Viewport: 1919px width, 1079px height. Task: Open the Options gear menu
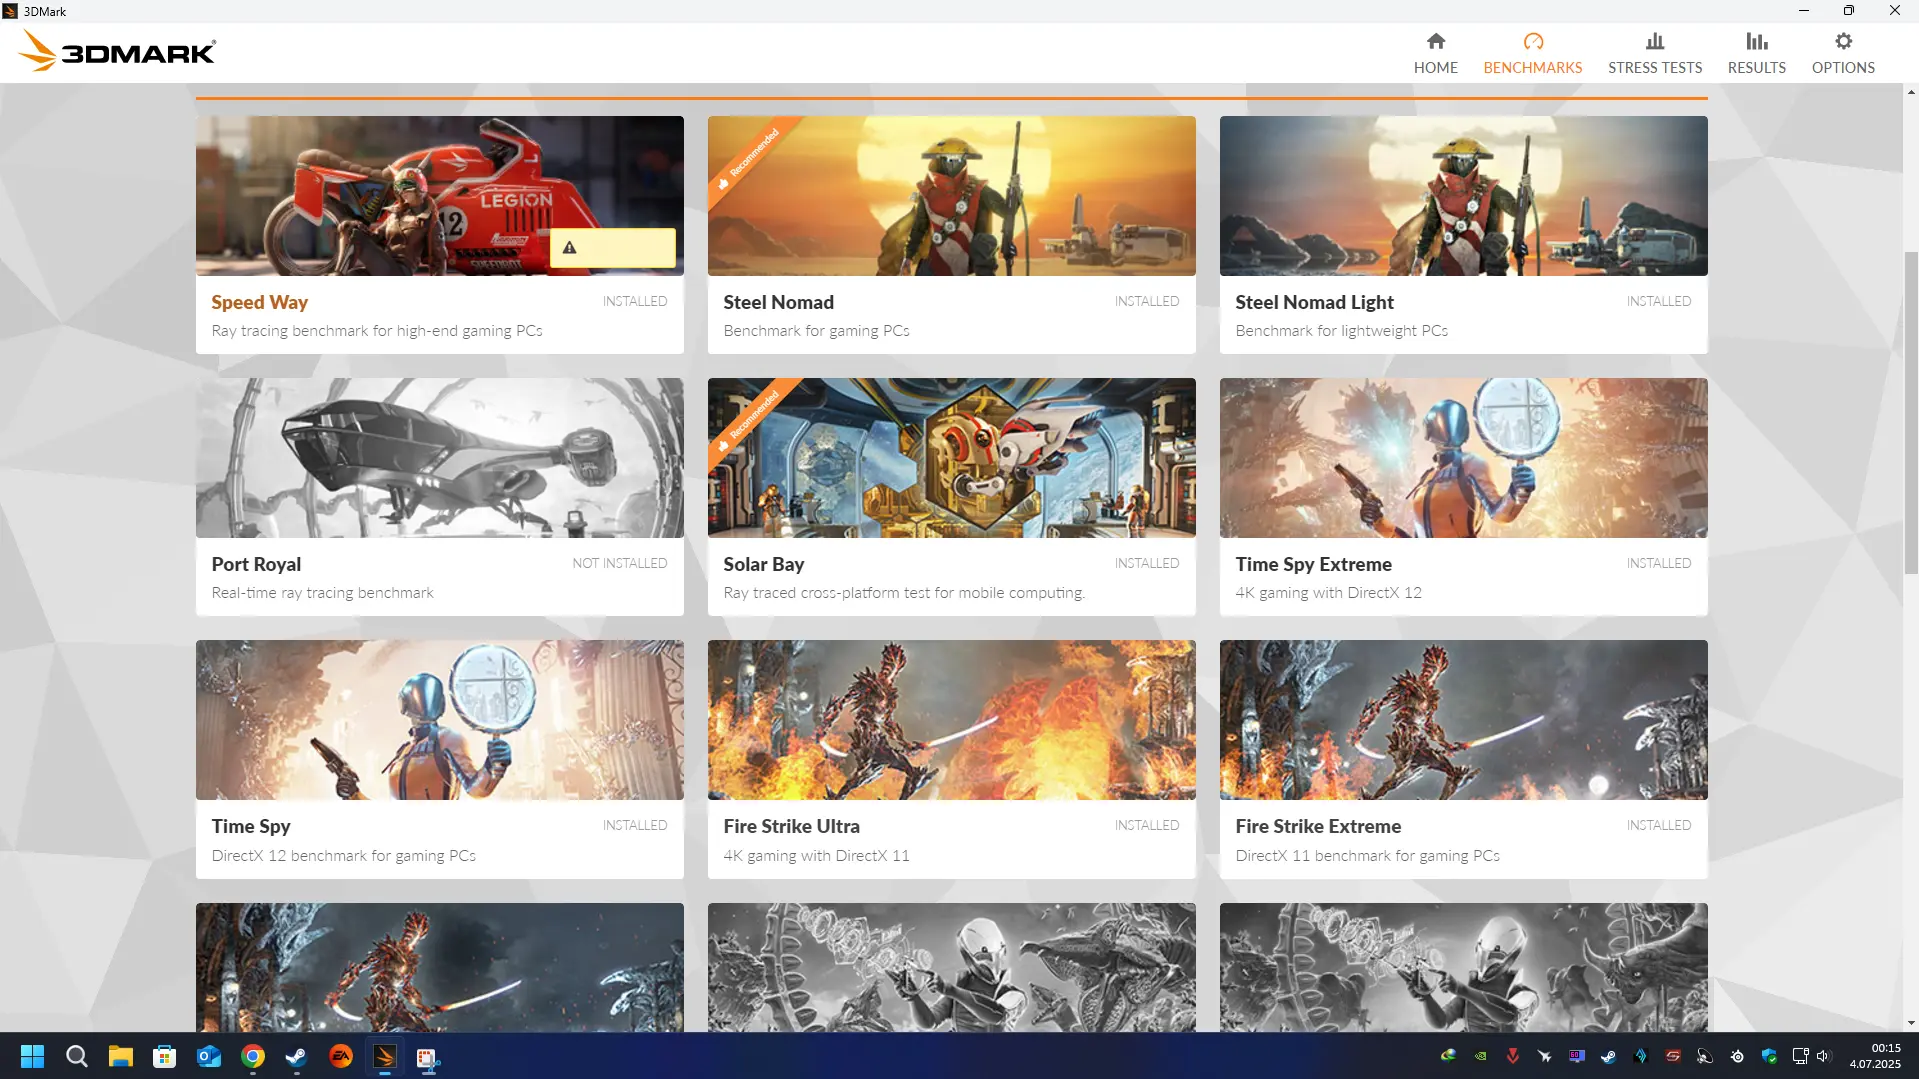coord(1842,53)
